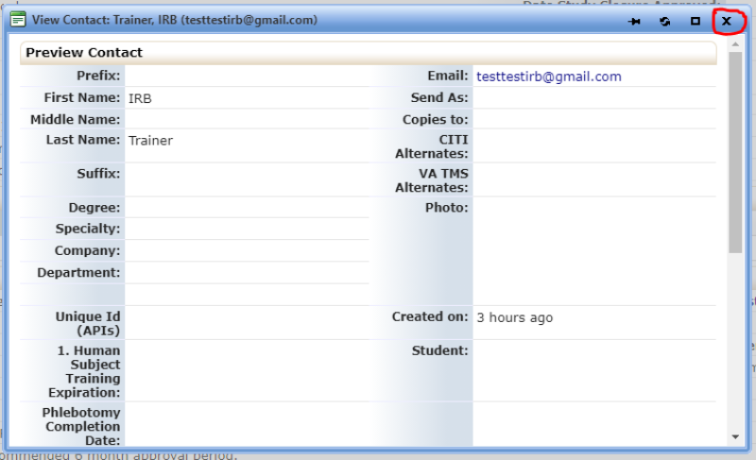The image size is (756, 460).
Task: Click the Created on value '3 hours ago'
Action: (x=514, y=318)
